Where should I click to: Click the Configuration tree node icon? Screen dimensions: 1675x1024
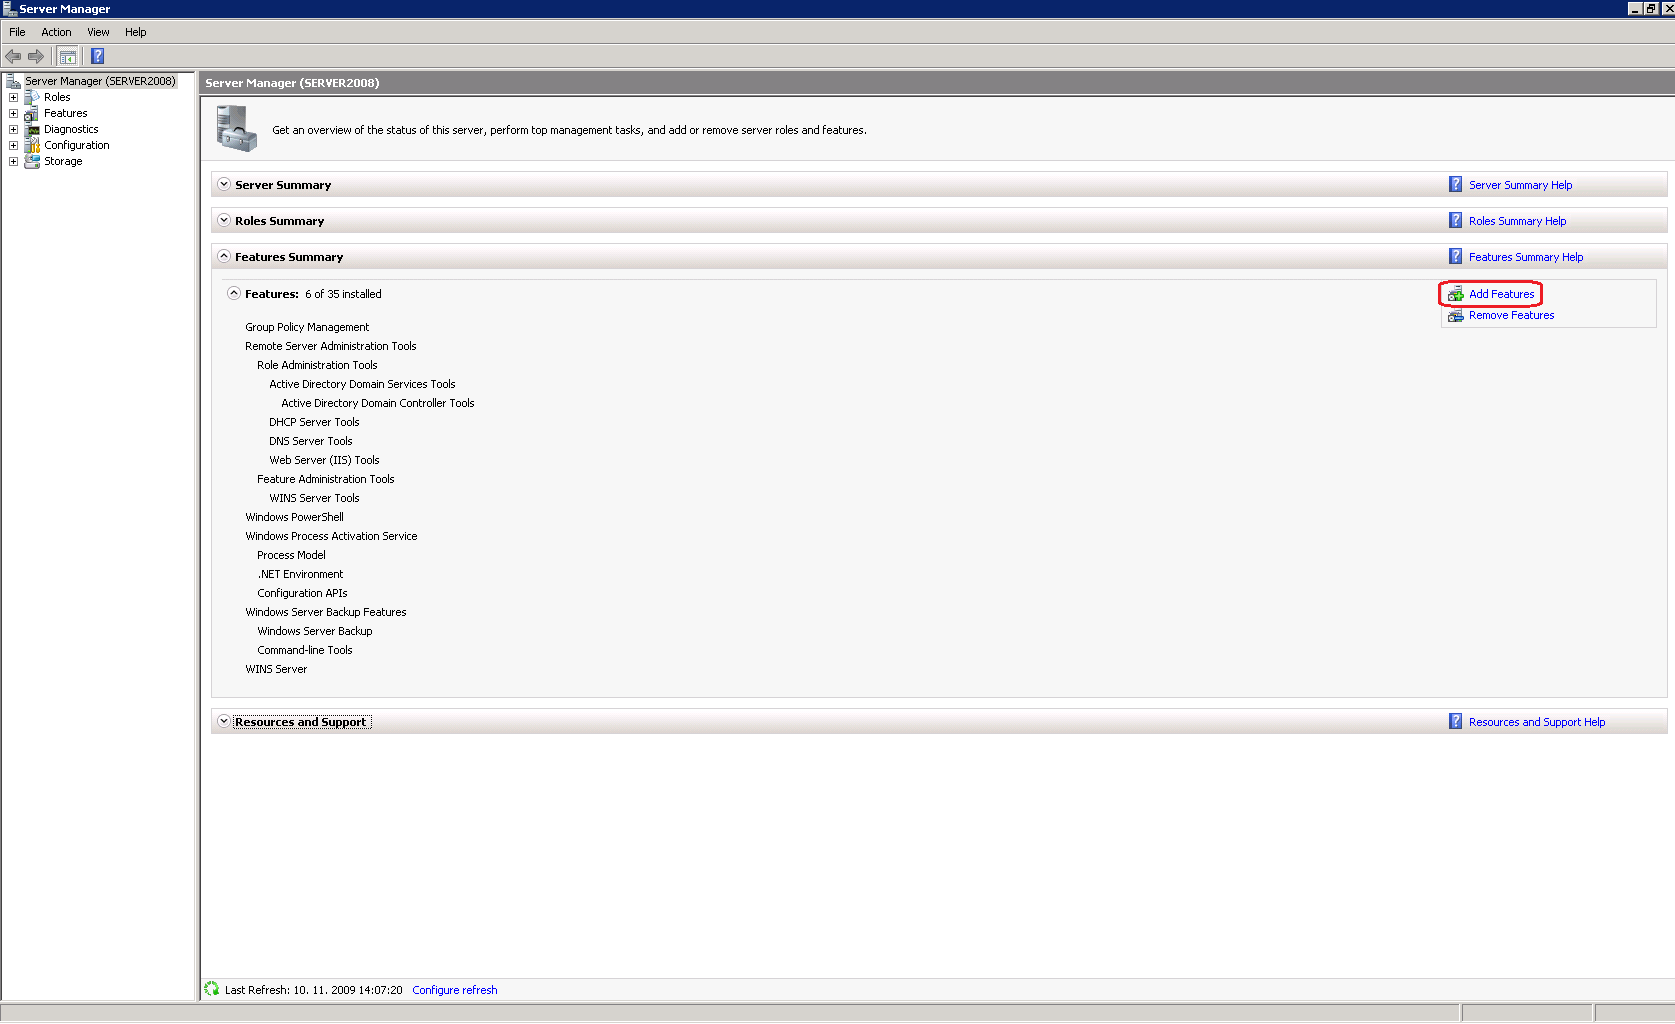[x=32, y=145]
